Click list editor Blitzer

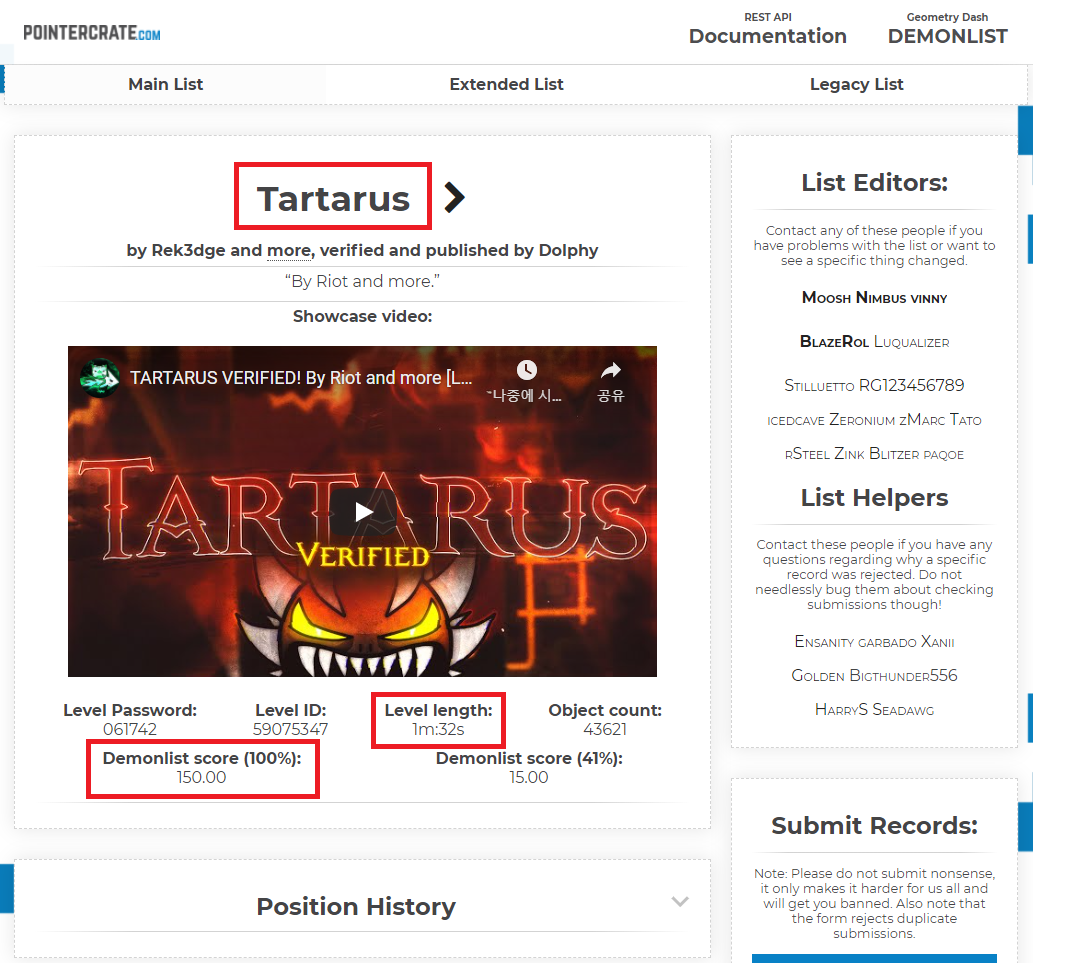click(894, 454)
